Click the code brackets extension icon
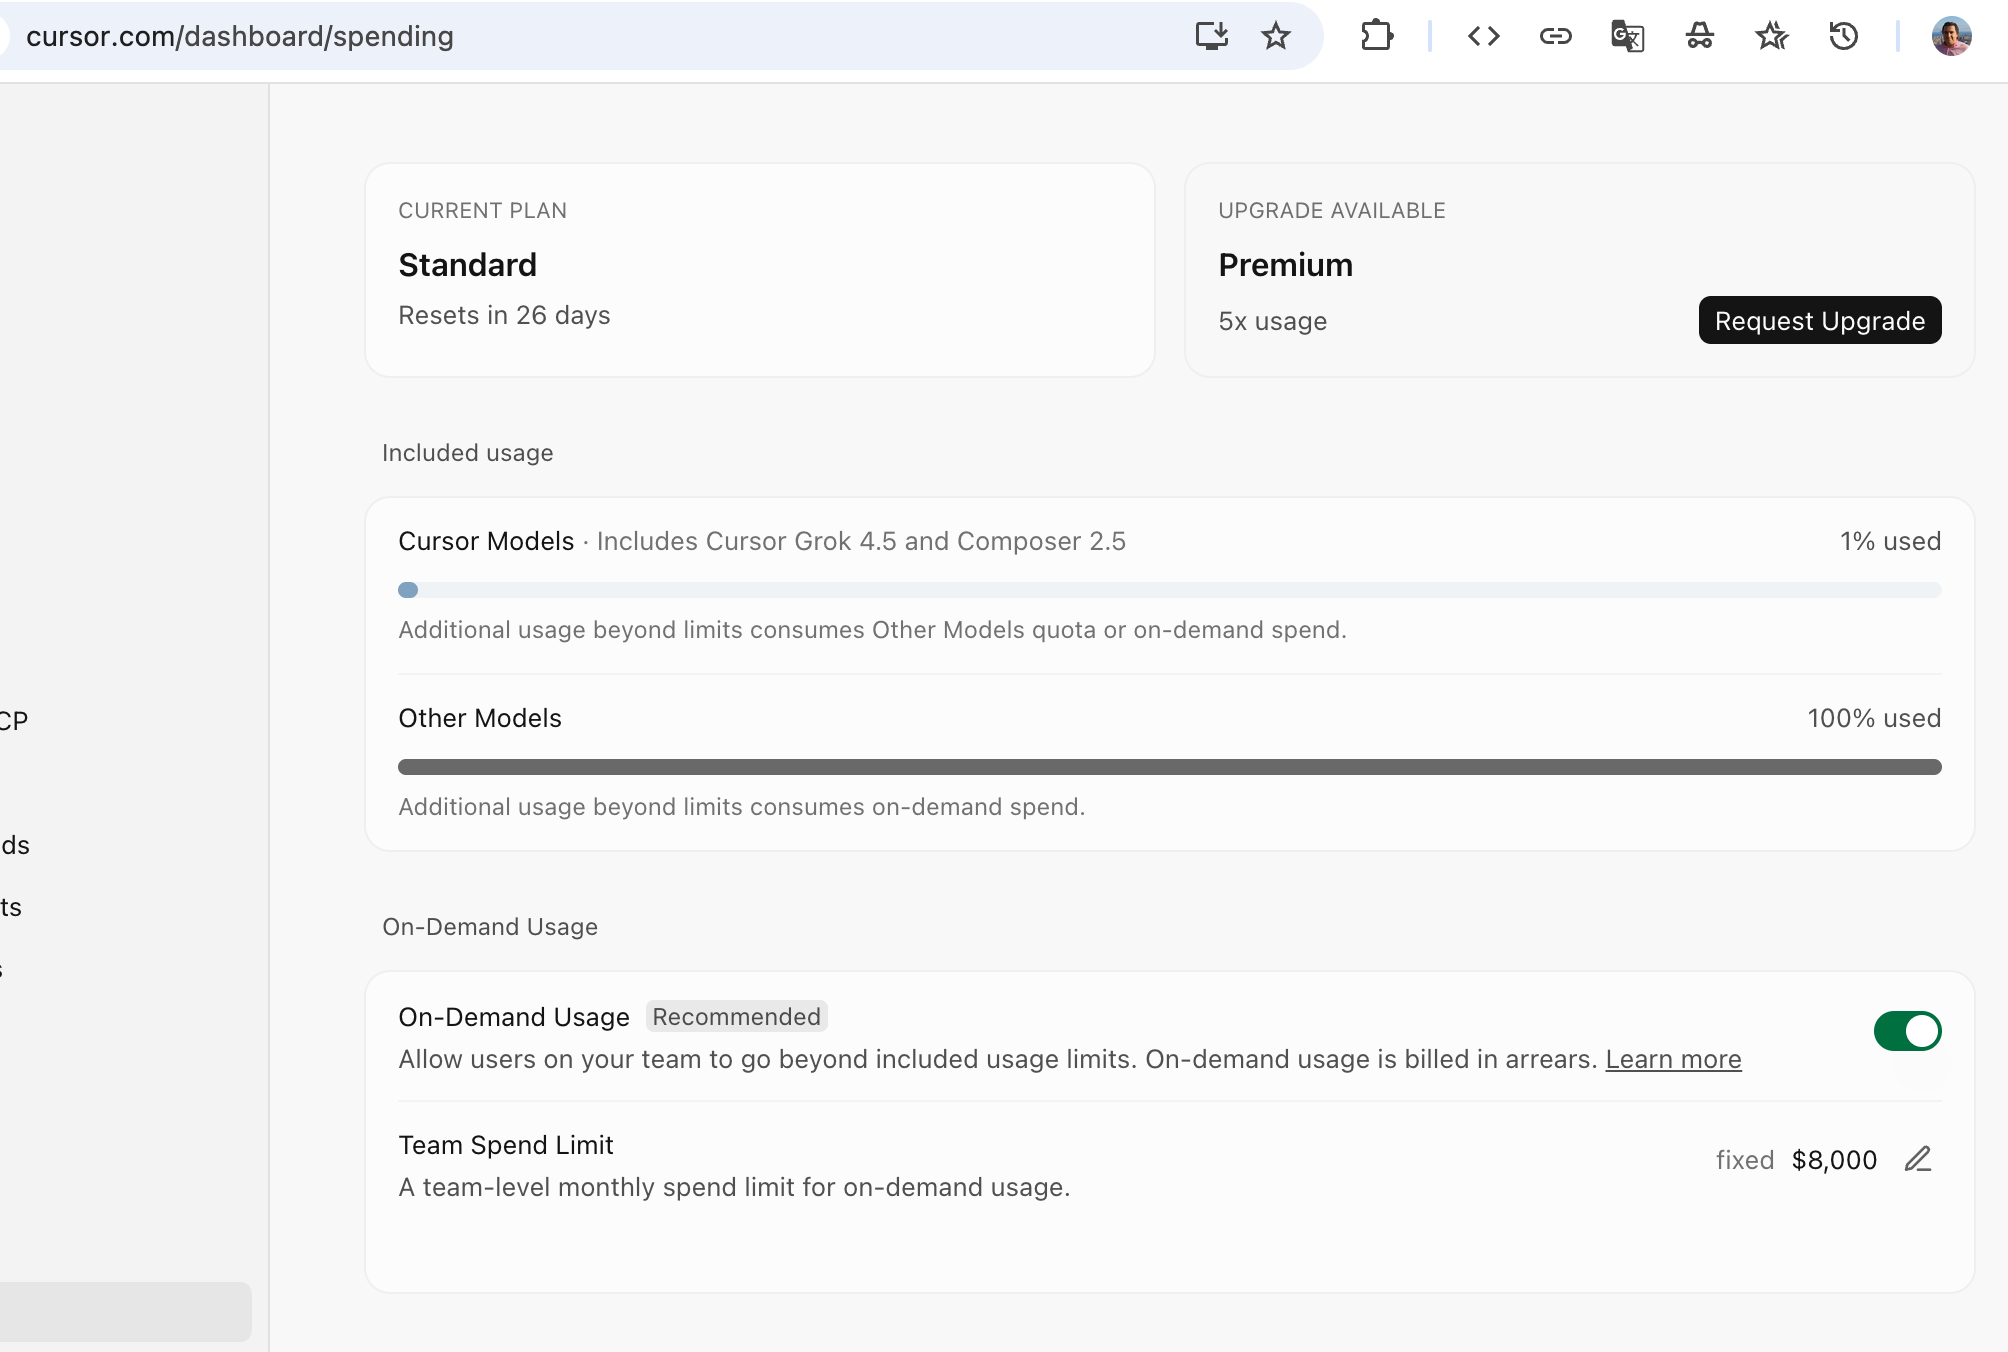This screenshot has height=1352, width=2008. (x=1484, y=36)
